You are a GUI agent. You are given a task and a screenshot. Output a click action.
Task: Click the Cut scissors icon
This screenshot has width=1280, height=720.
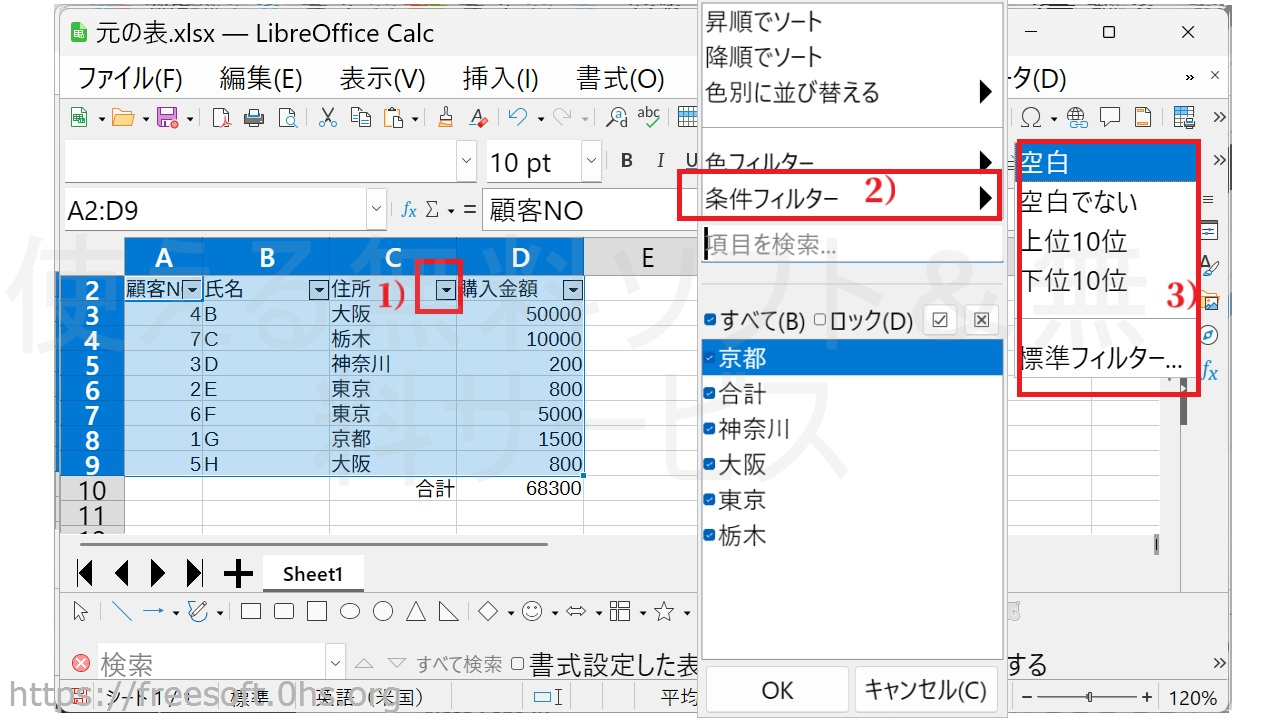[327, 118]
